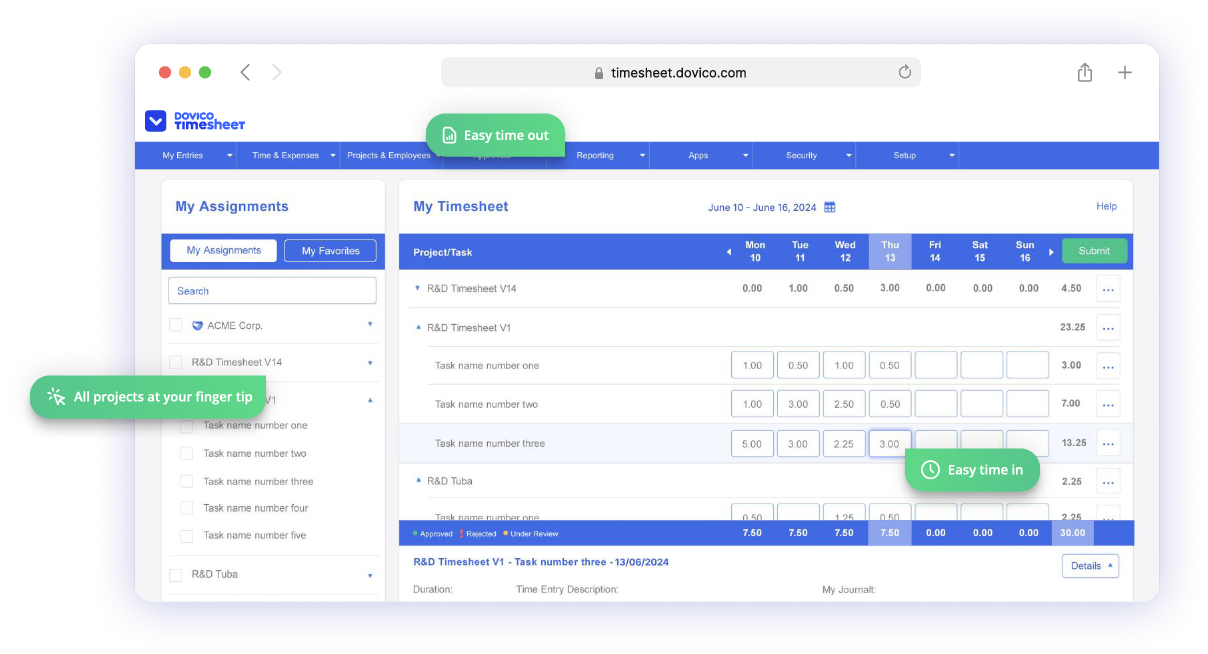Collapse the Details panel
Viewport: 1208px width, 654px height.
1089,565
